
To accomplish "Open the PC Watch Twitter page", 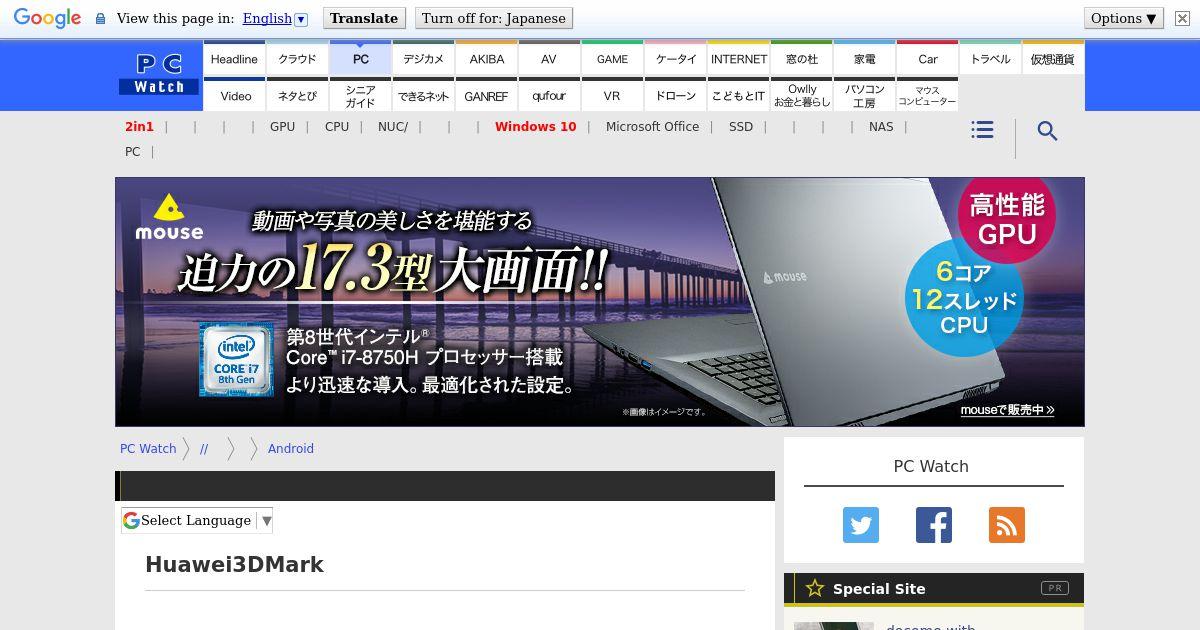I will point(861,525).
